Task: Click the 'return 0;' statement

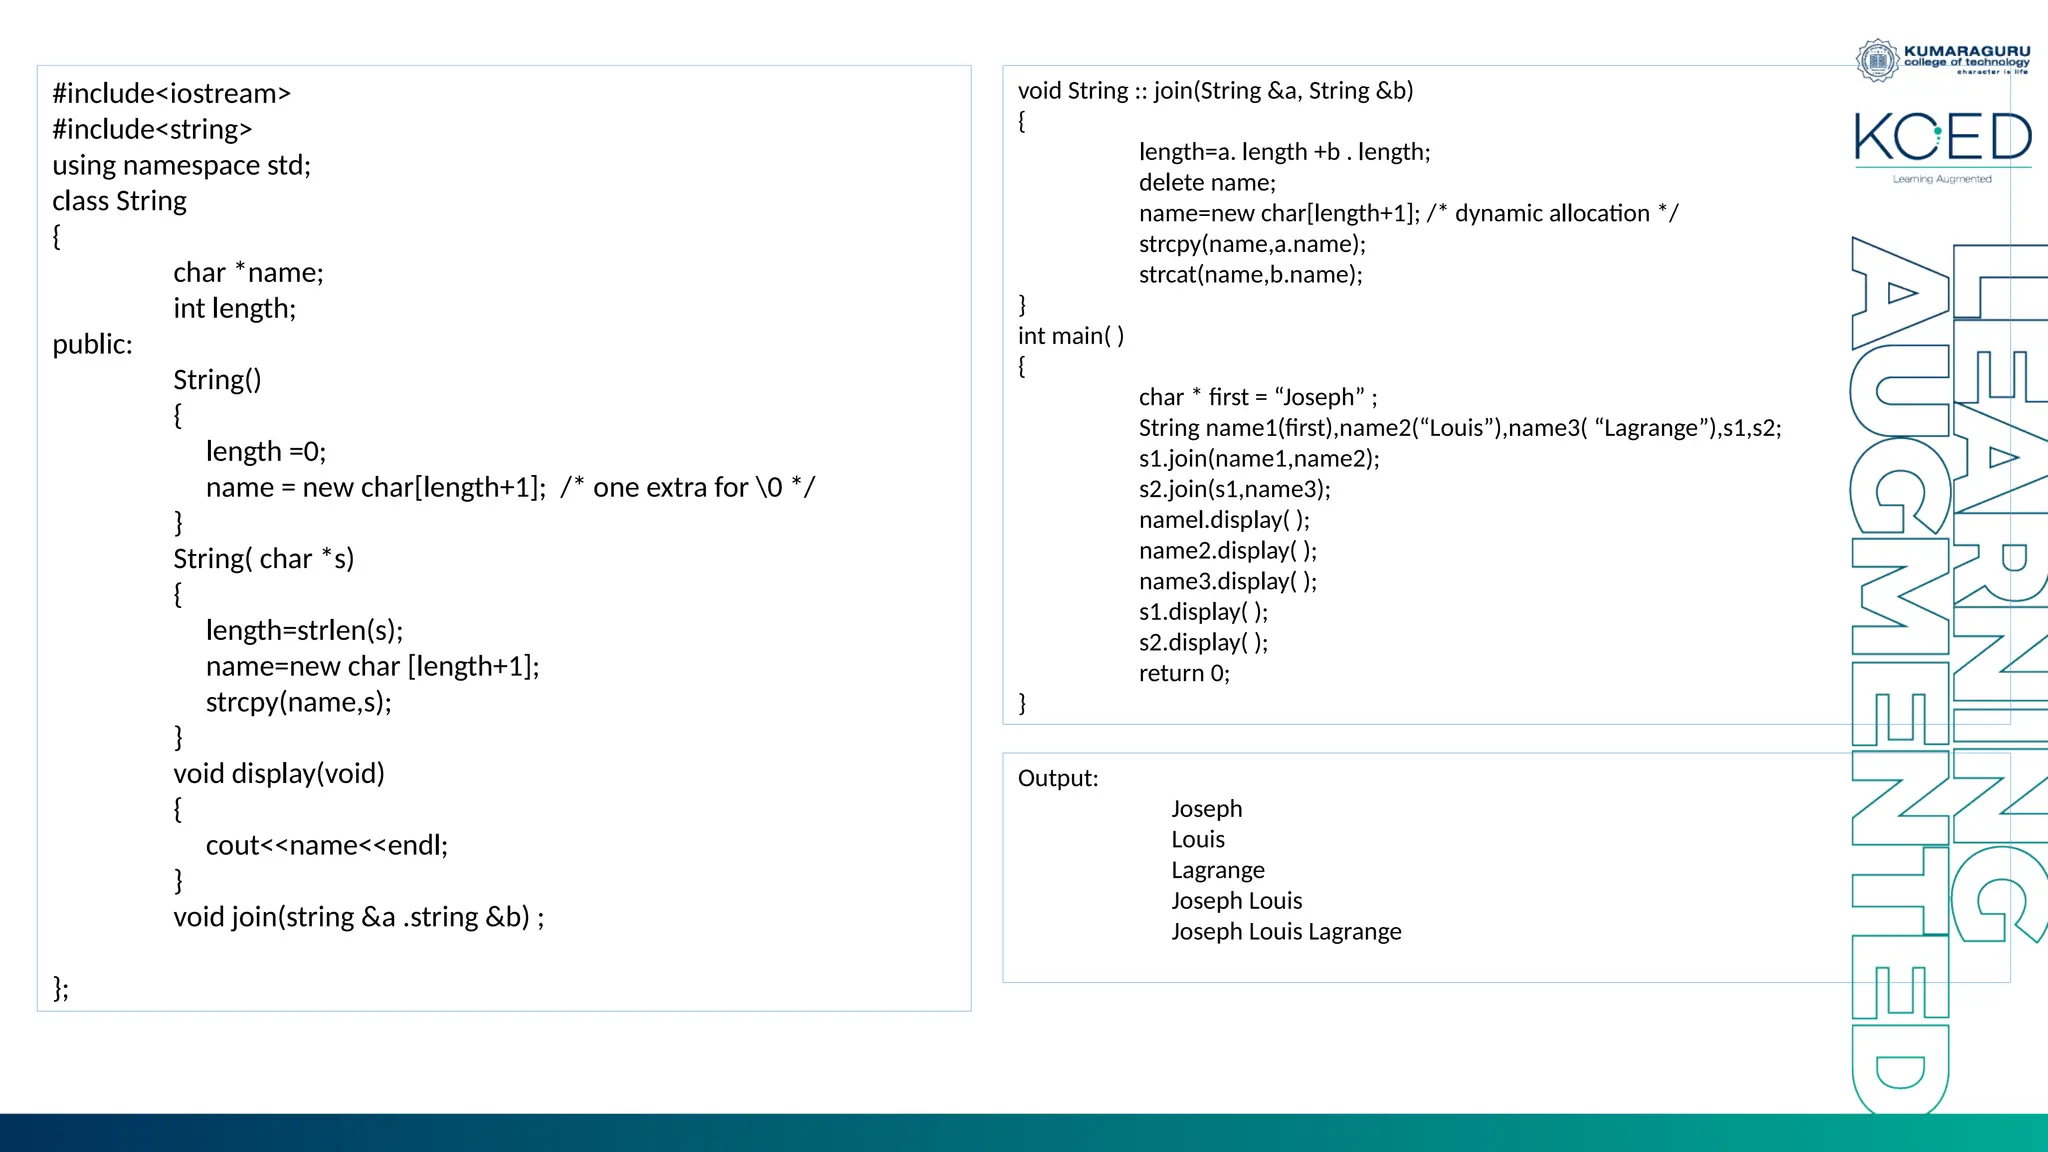Action: point(1183,673)
